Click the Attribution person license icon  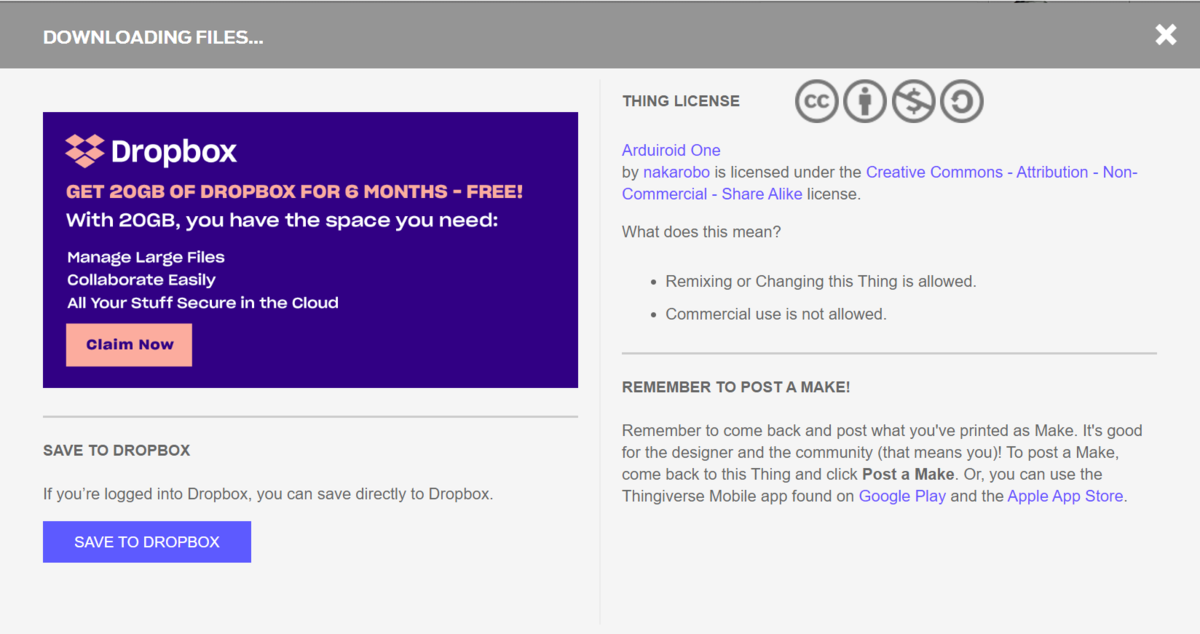(865, 101)
